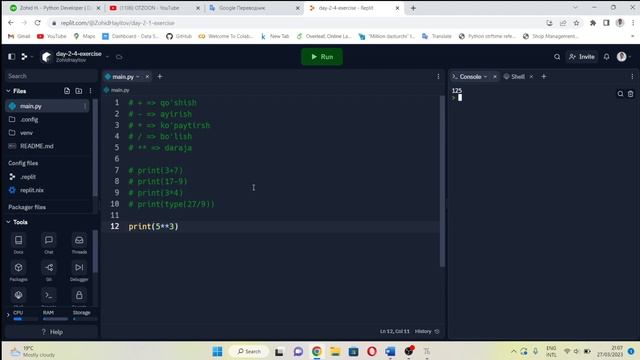The image size is (640, 360).
Task: Close the Console tab
Action: 495,77
